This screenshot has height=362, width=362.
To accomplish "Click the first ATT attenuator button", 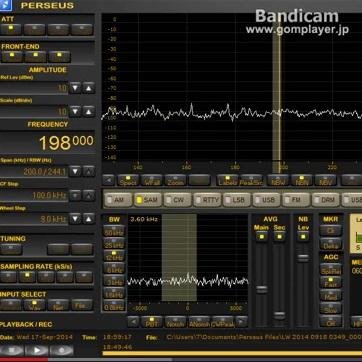I will point(10,29).
